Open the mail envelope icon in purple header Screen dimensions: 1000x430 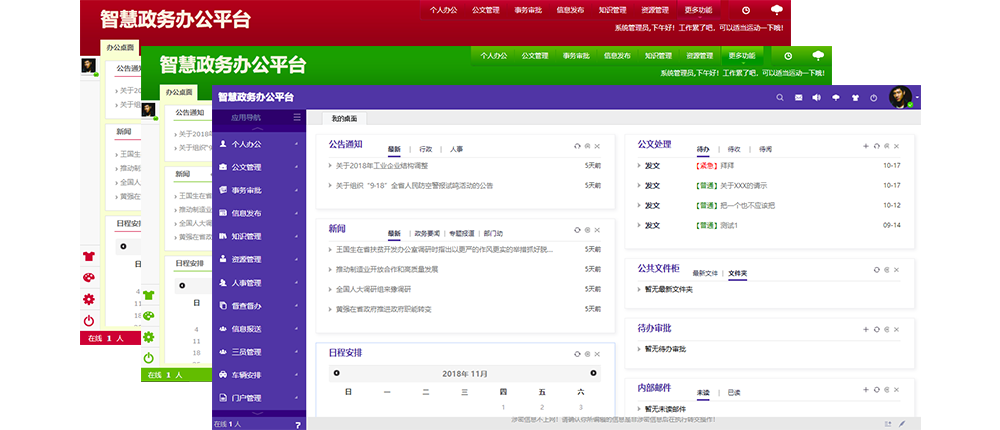click(798, 98)
